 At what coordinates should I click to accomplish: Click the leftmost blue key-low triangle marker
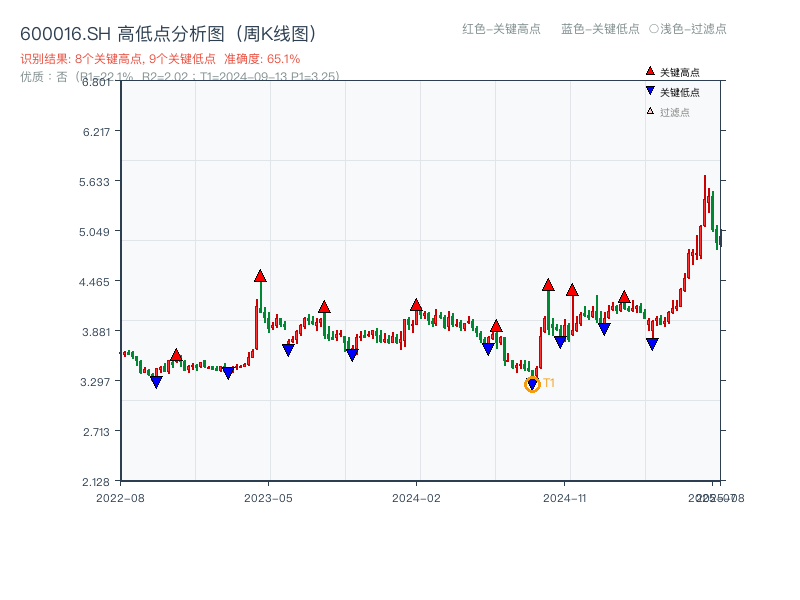tap(156, 382)
